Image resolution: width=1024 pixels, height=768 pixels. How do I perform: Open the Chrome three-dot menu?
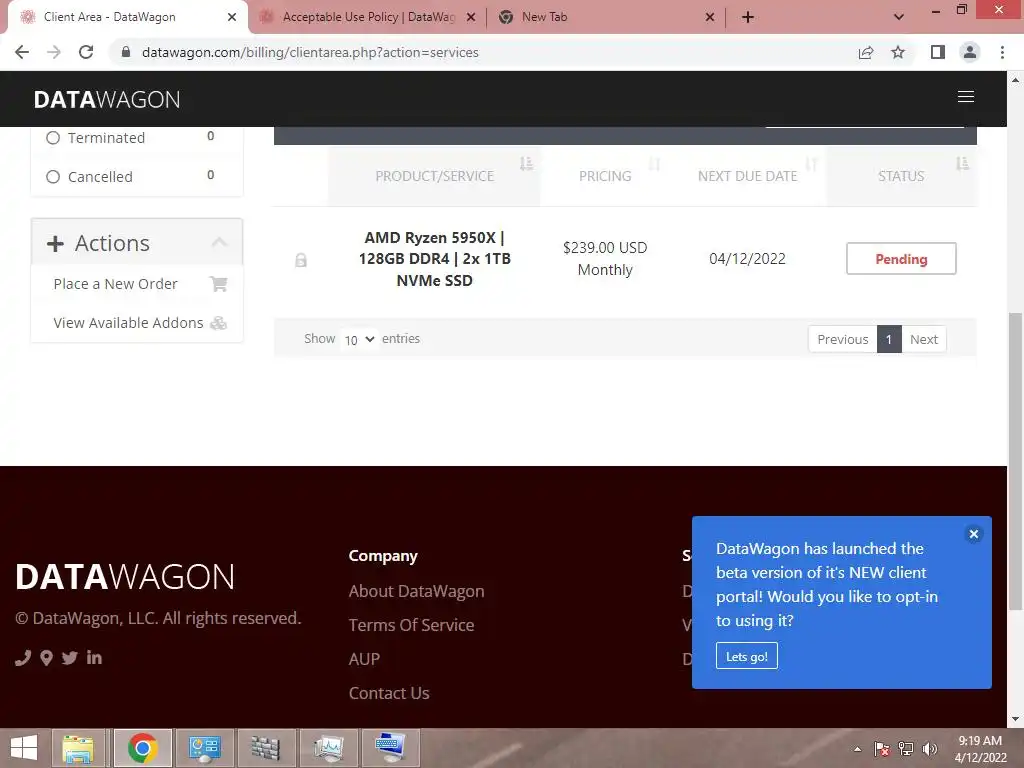pyautogui.click(x=1002, y=52)
